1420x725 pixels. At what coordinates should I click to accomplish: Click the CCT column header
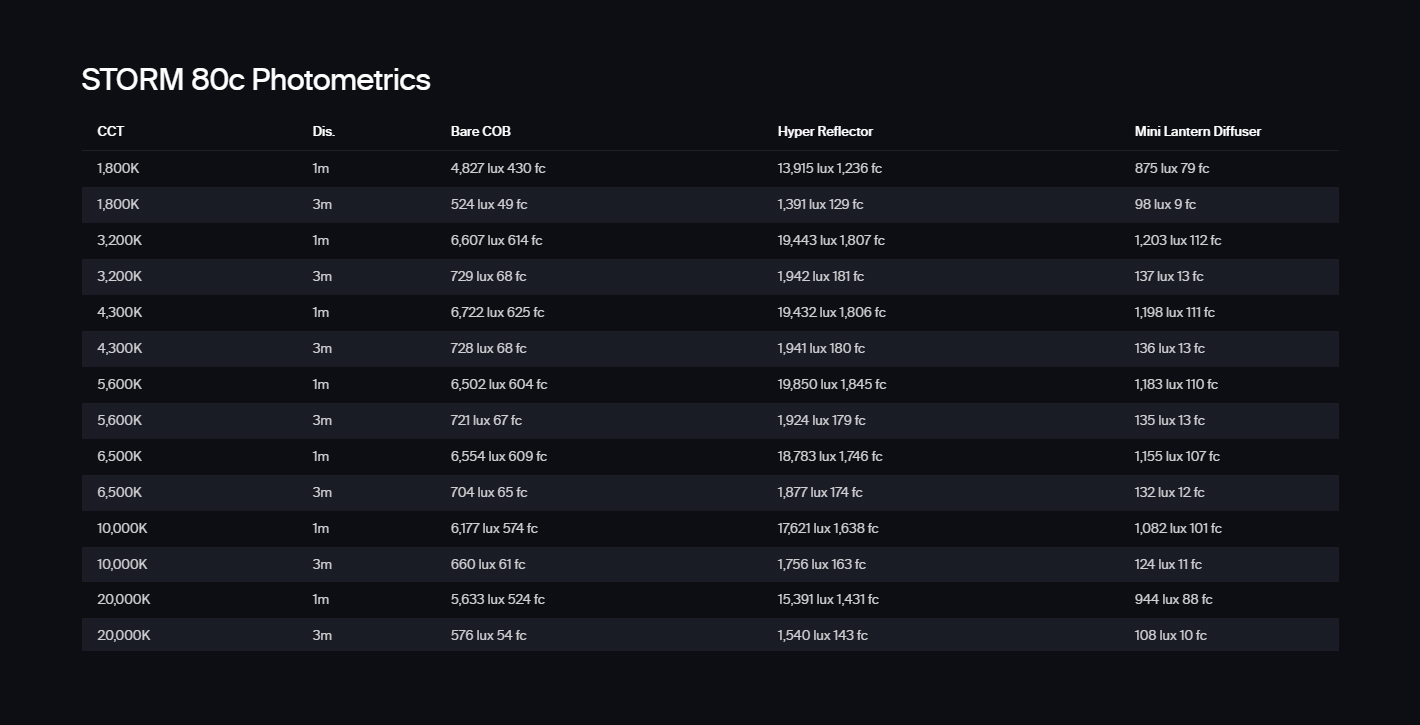point(111,132)
